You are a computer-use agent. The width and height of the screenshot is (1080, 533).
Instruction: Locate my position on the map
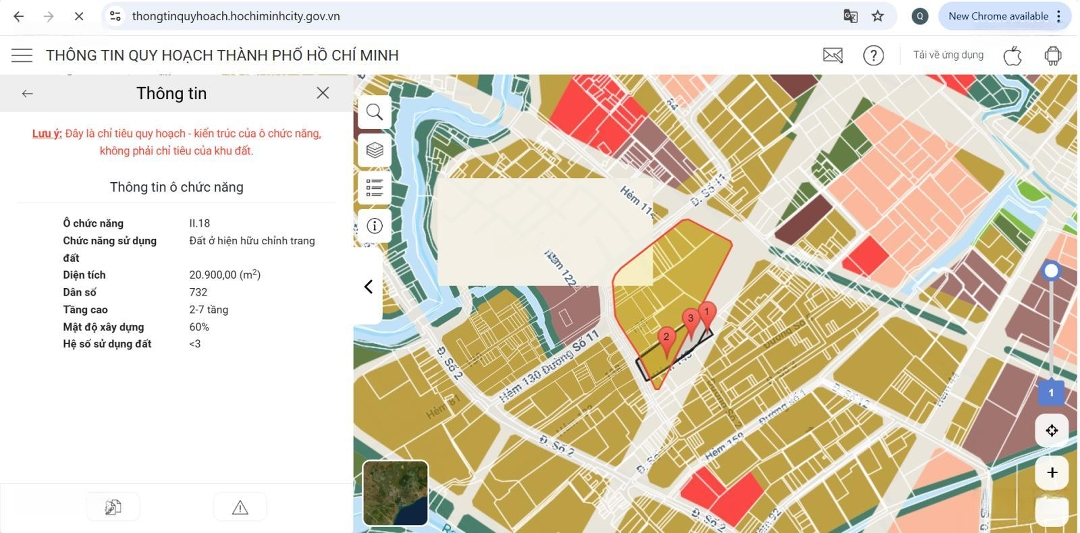pyautogui.click(x=1051, y=431)
